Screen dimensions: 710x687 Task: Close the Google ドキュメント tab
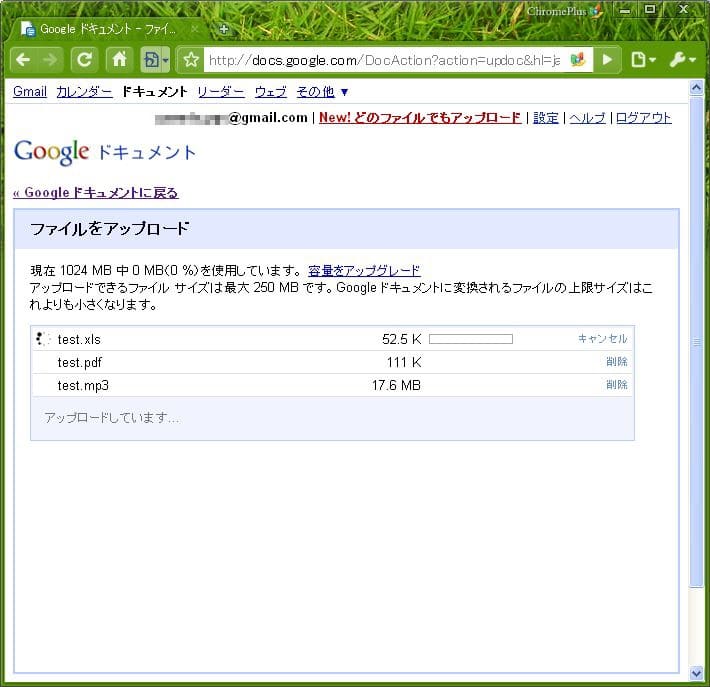tap(195, 29)
